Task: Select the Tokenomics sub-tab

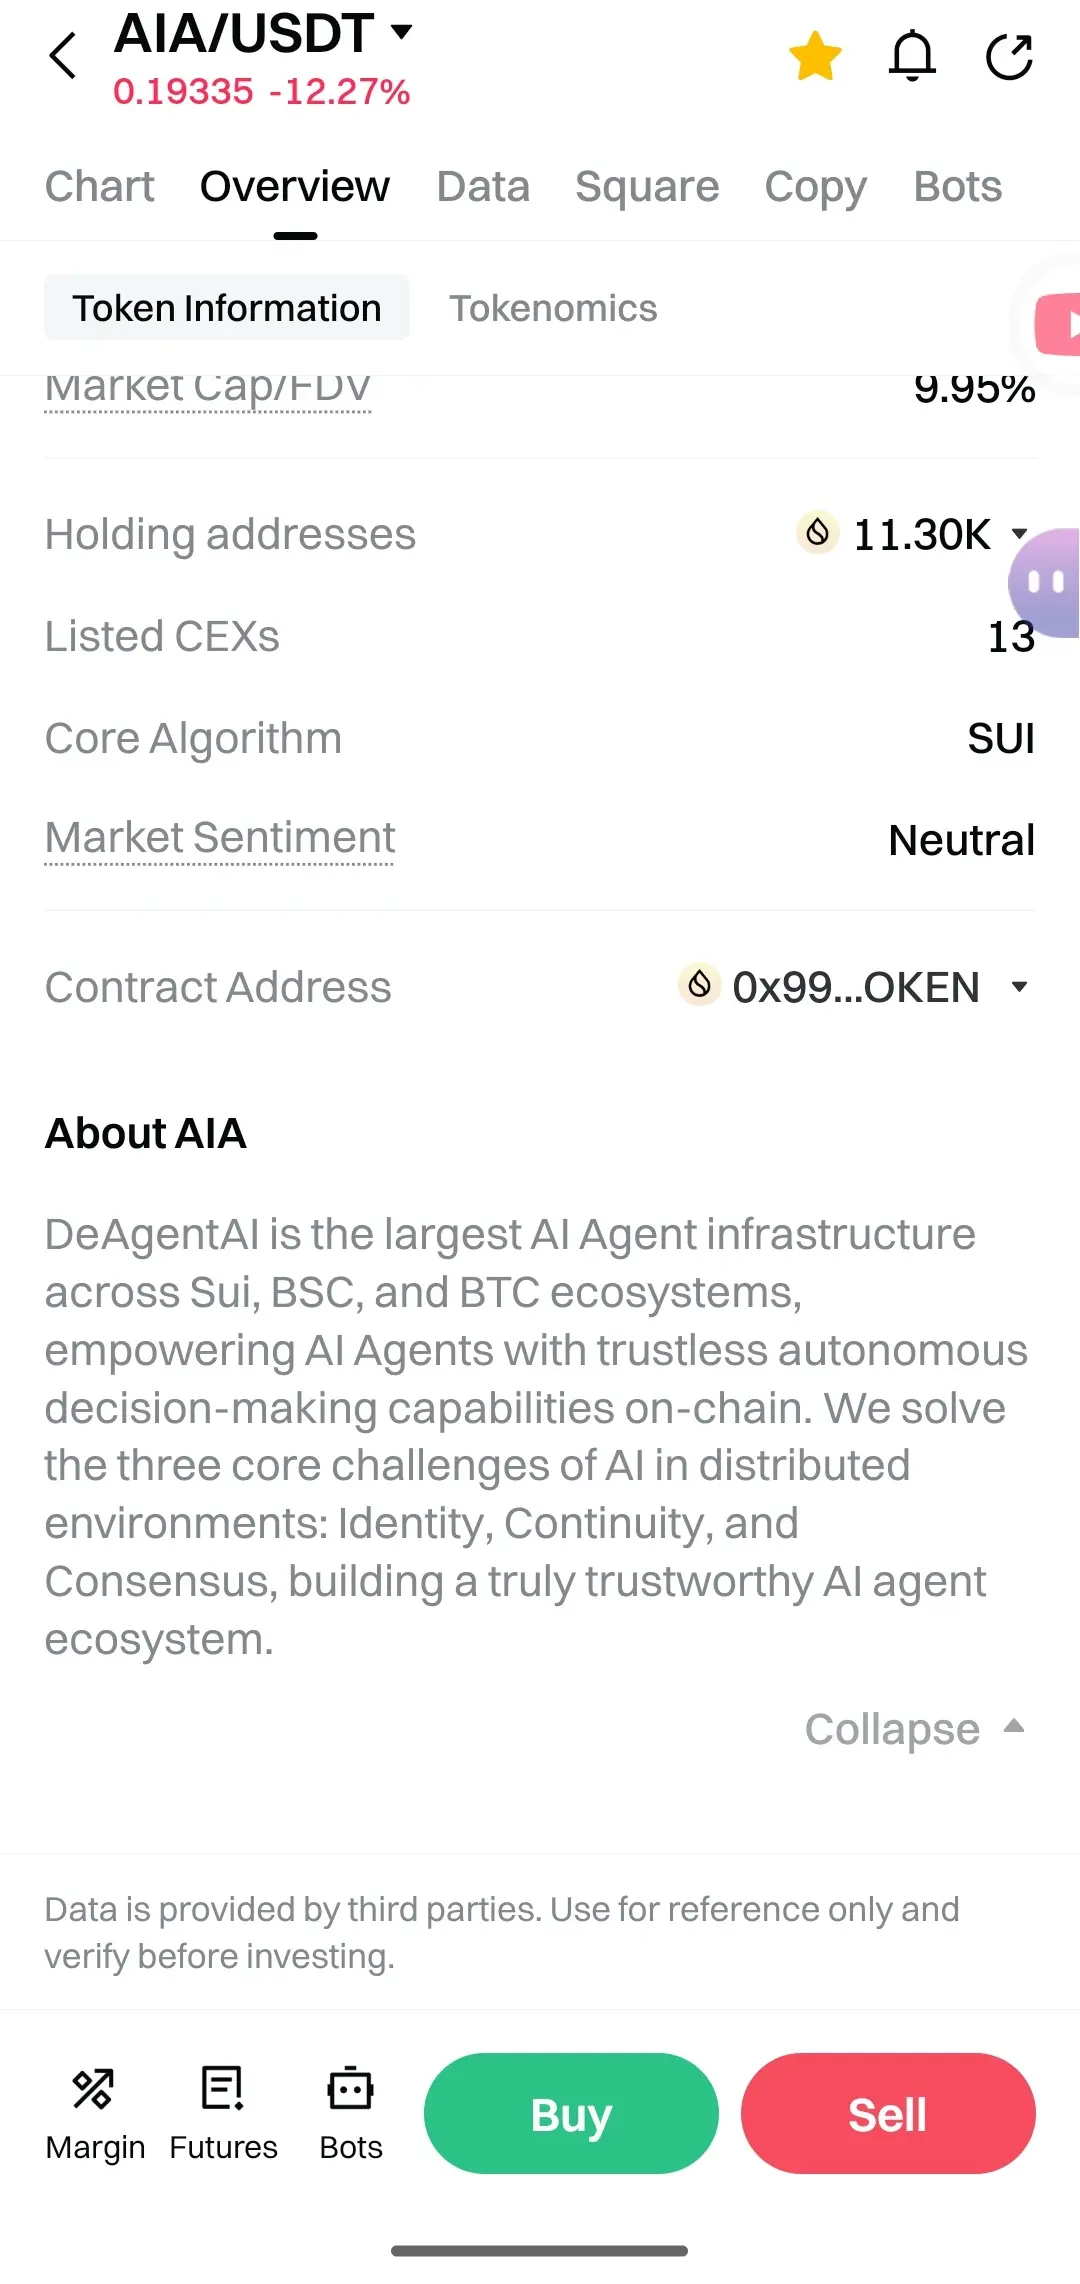Action: click(x=553, y=308)
